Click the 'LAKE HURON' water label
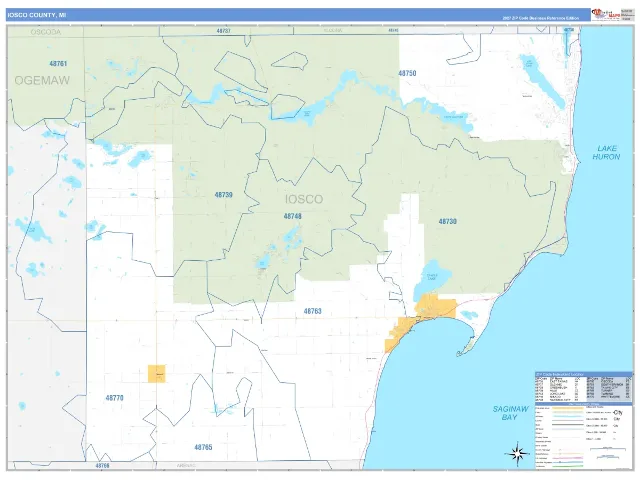Screen dimensions: 640x480 (606, 153)
